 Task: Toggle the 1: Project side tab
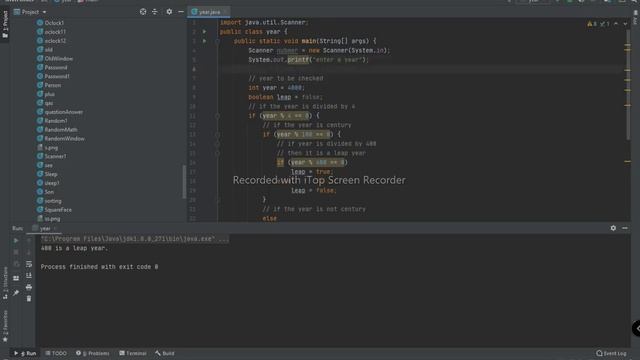pos(5,24)
